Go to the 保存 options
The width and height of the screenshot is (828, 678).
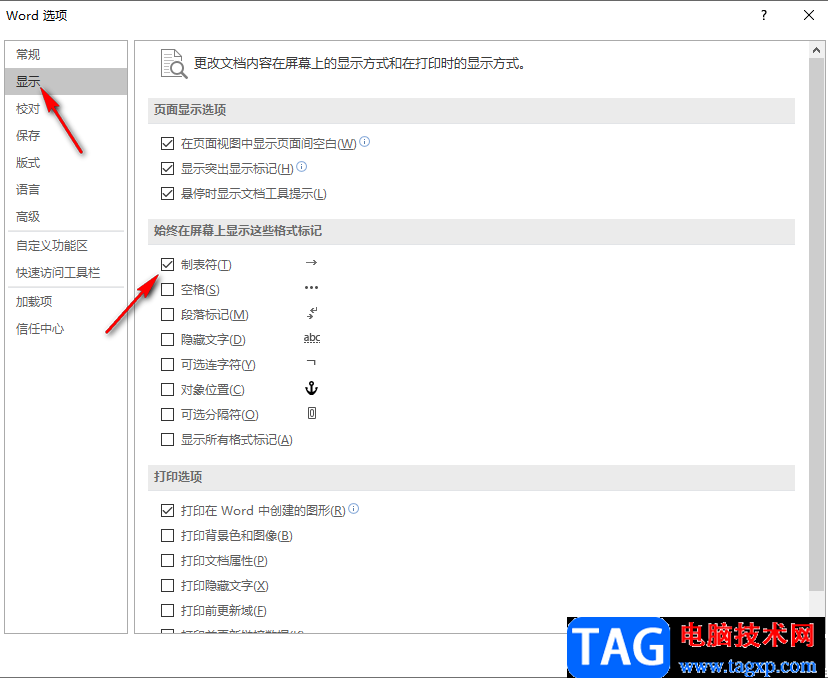tap(65, 136)
